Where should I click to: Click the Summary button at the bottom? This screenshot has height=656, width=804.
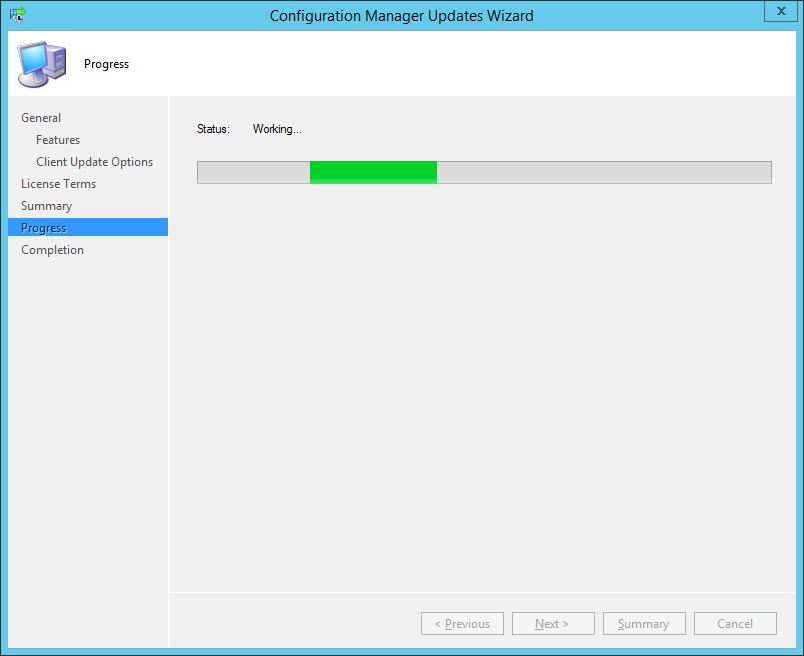point(644,623)
